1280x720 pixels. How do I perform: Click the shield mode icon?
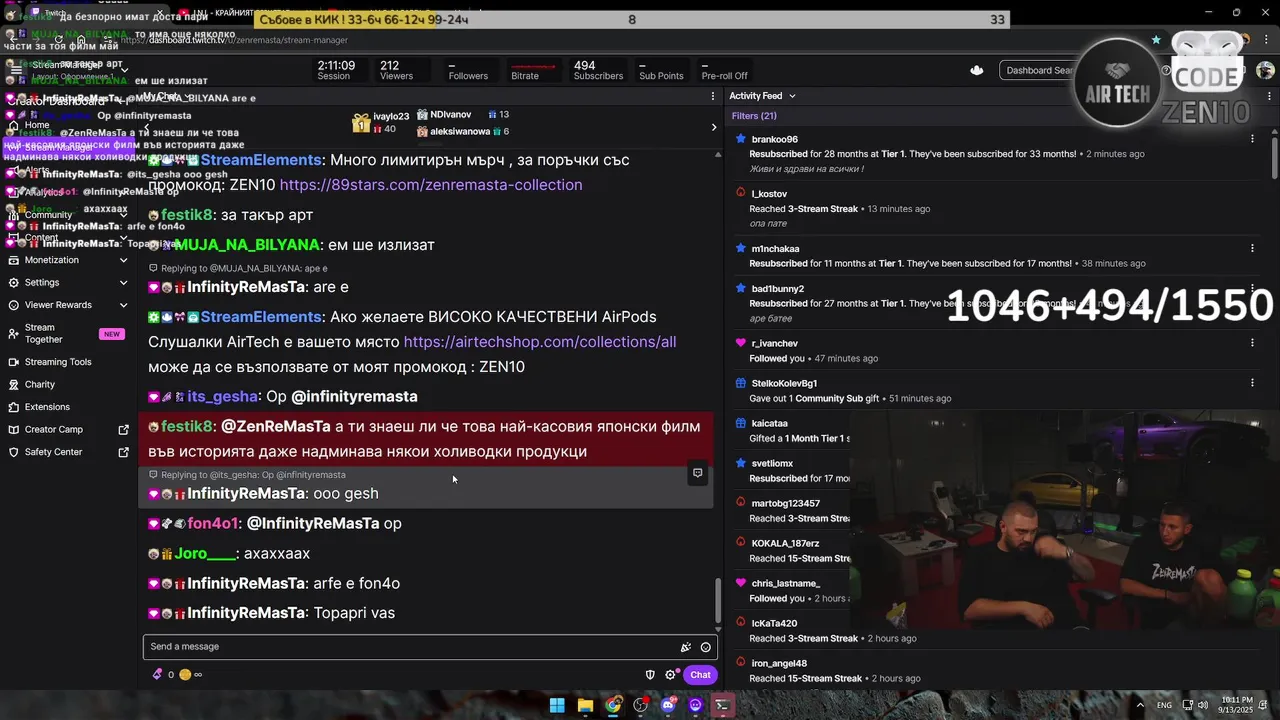(650, 675)
